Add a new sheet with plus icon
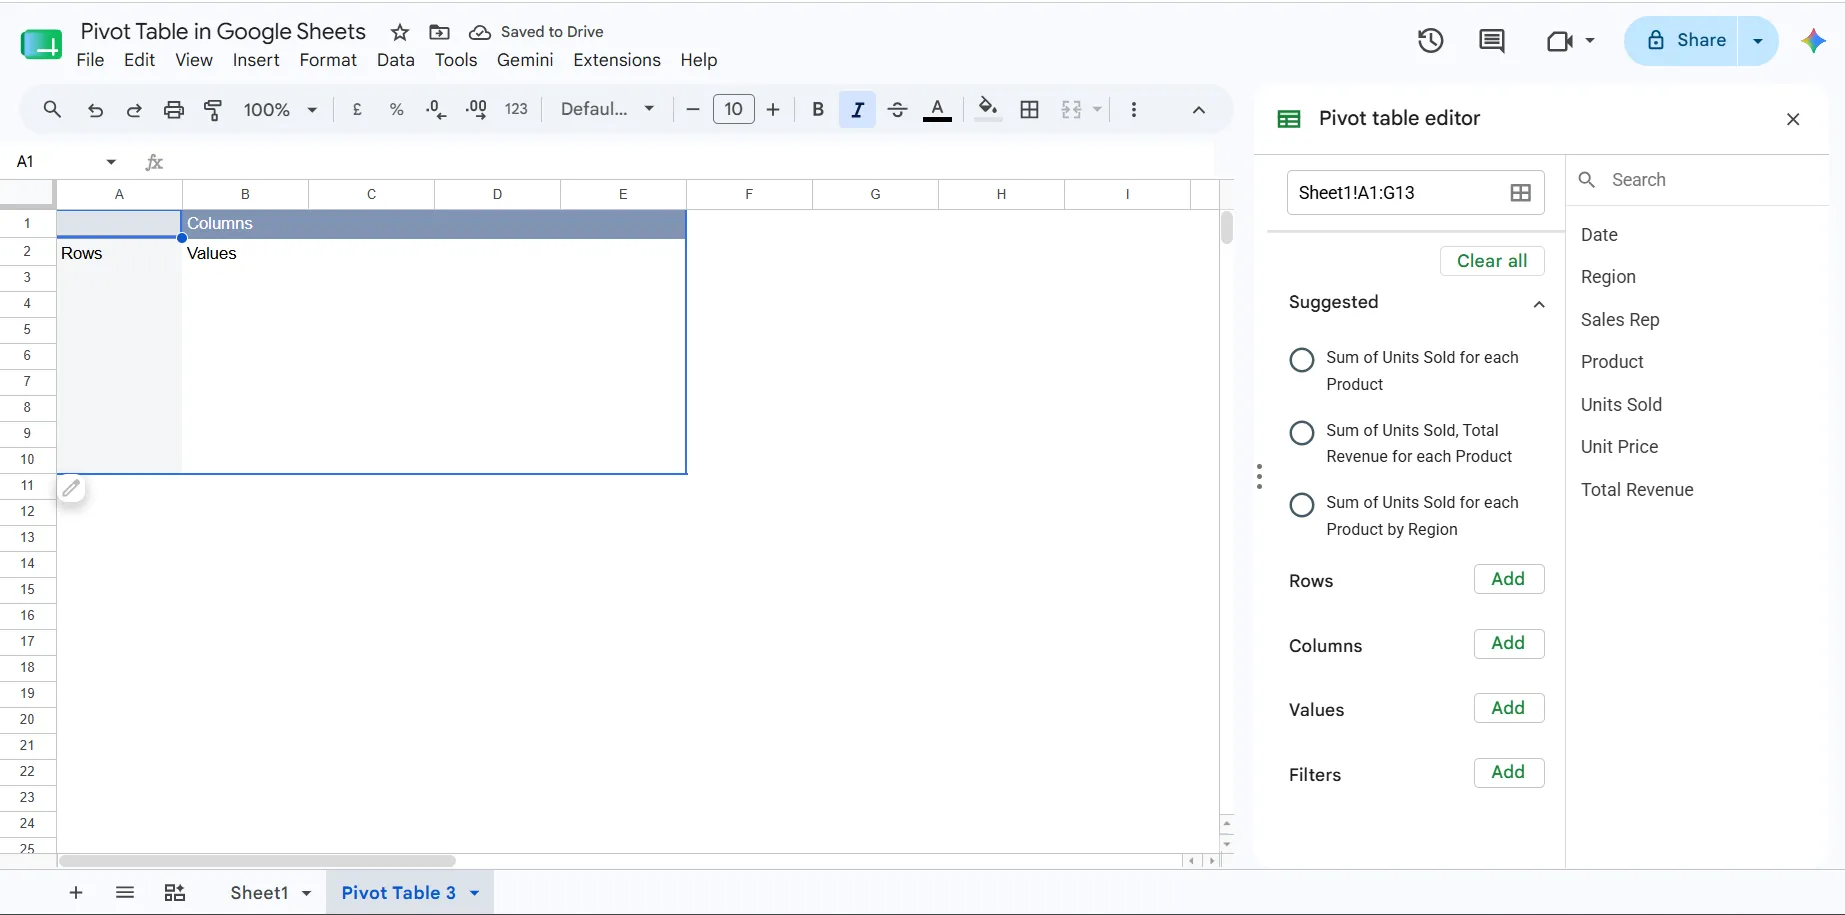1845x915 pixels. click(x=76, y=893)
